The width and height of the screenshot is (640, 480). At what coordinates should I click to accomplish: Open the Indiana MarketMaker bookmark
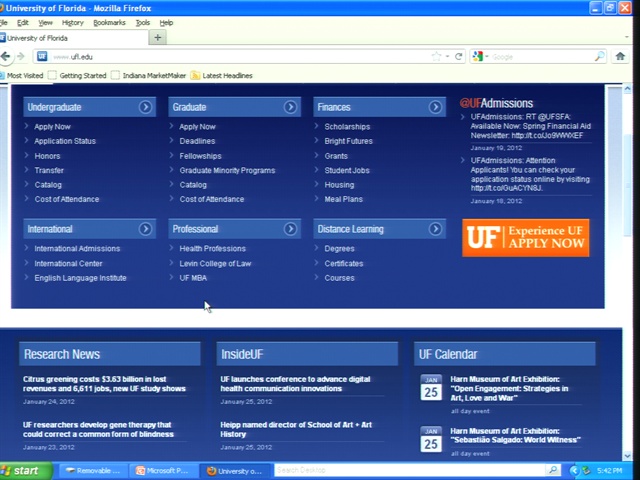tap(149, 76)
